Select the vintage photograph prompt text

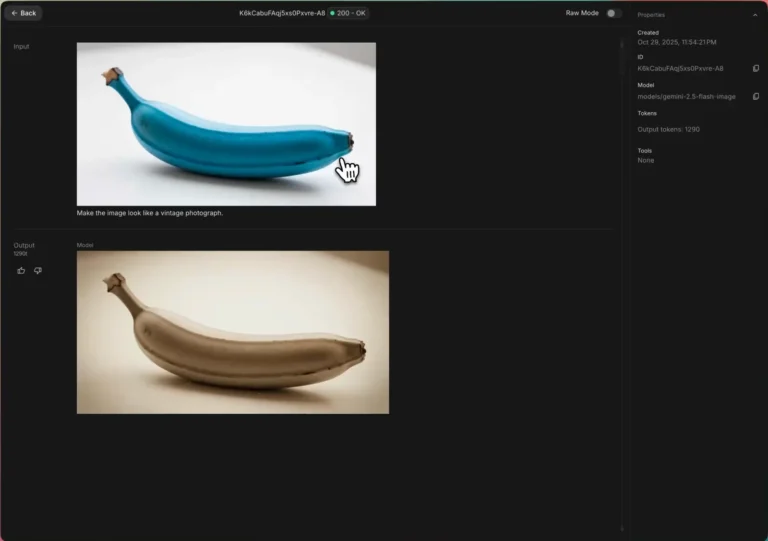(149, 213)
